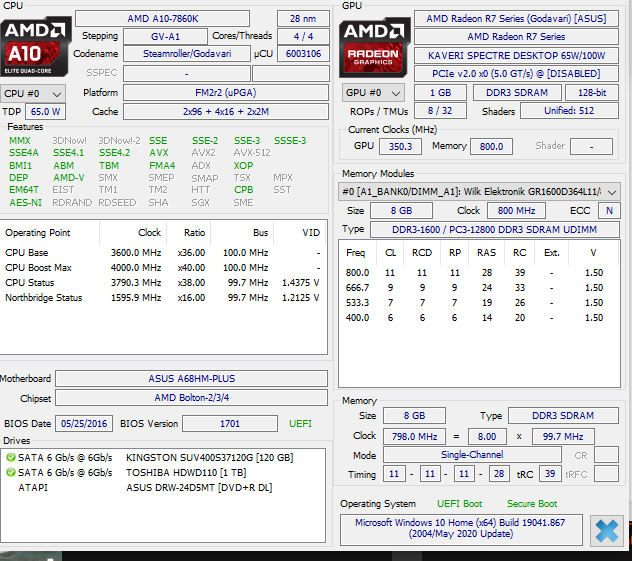Click the AMD Radeon R7 Series (Godavari) [ASUS] field
This screenshot has width=632, height=561.
(516, 19)
